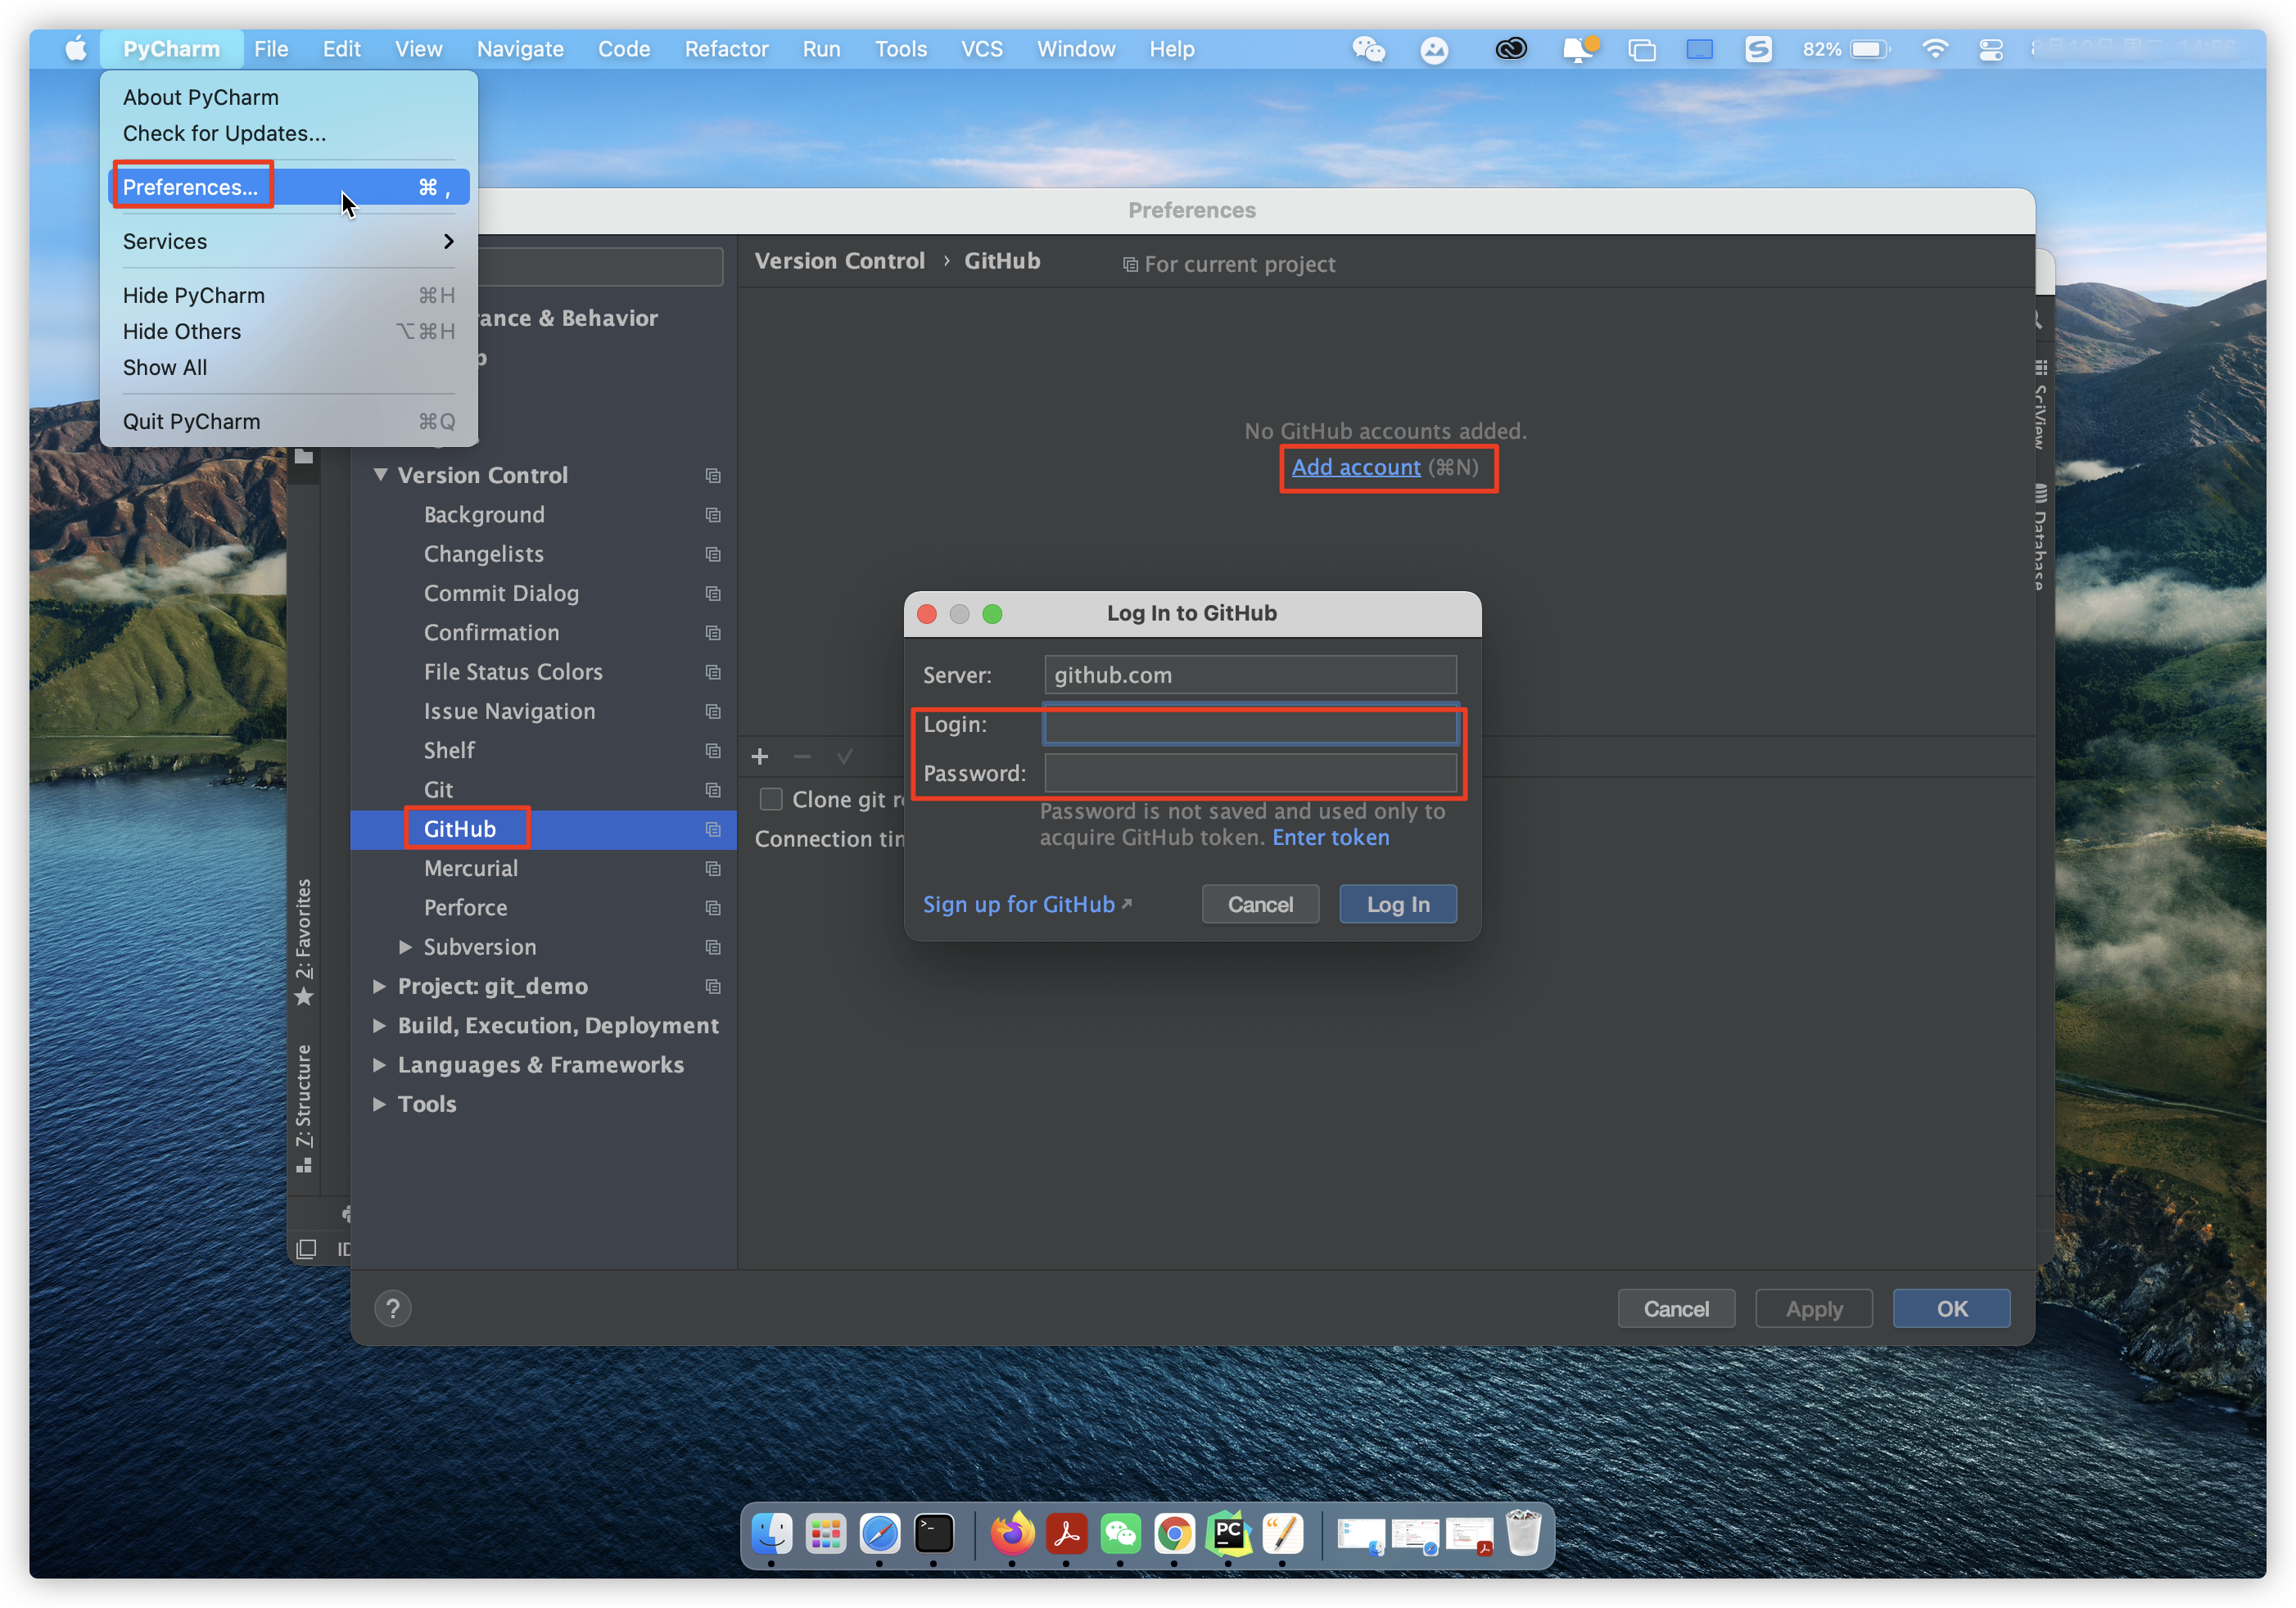
Task: Click the project-scope icon beside Shelf
Action: pyautogui.click(x=713, y=750)
